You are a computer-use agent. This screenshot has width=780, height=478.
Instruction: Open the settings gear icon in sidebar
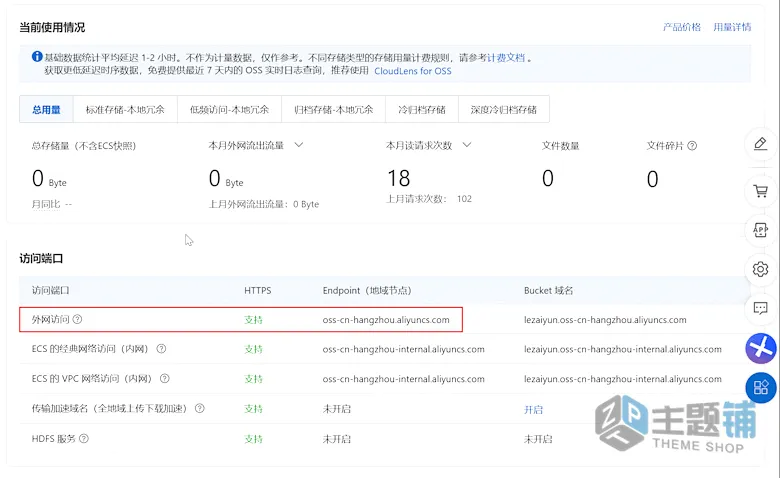click(760, 269)
